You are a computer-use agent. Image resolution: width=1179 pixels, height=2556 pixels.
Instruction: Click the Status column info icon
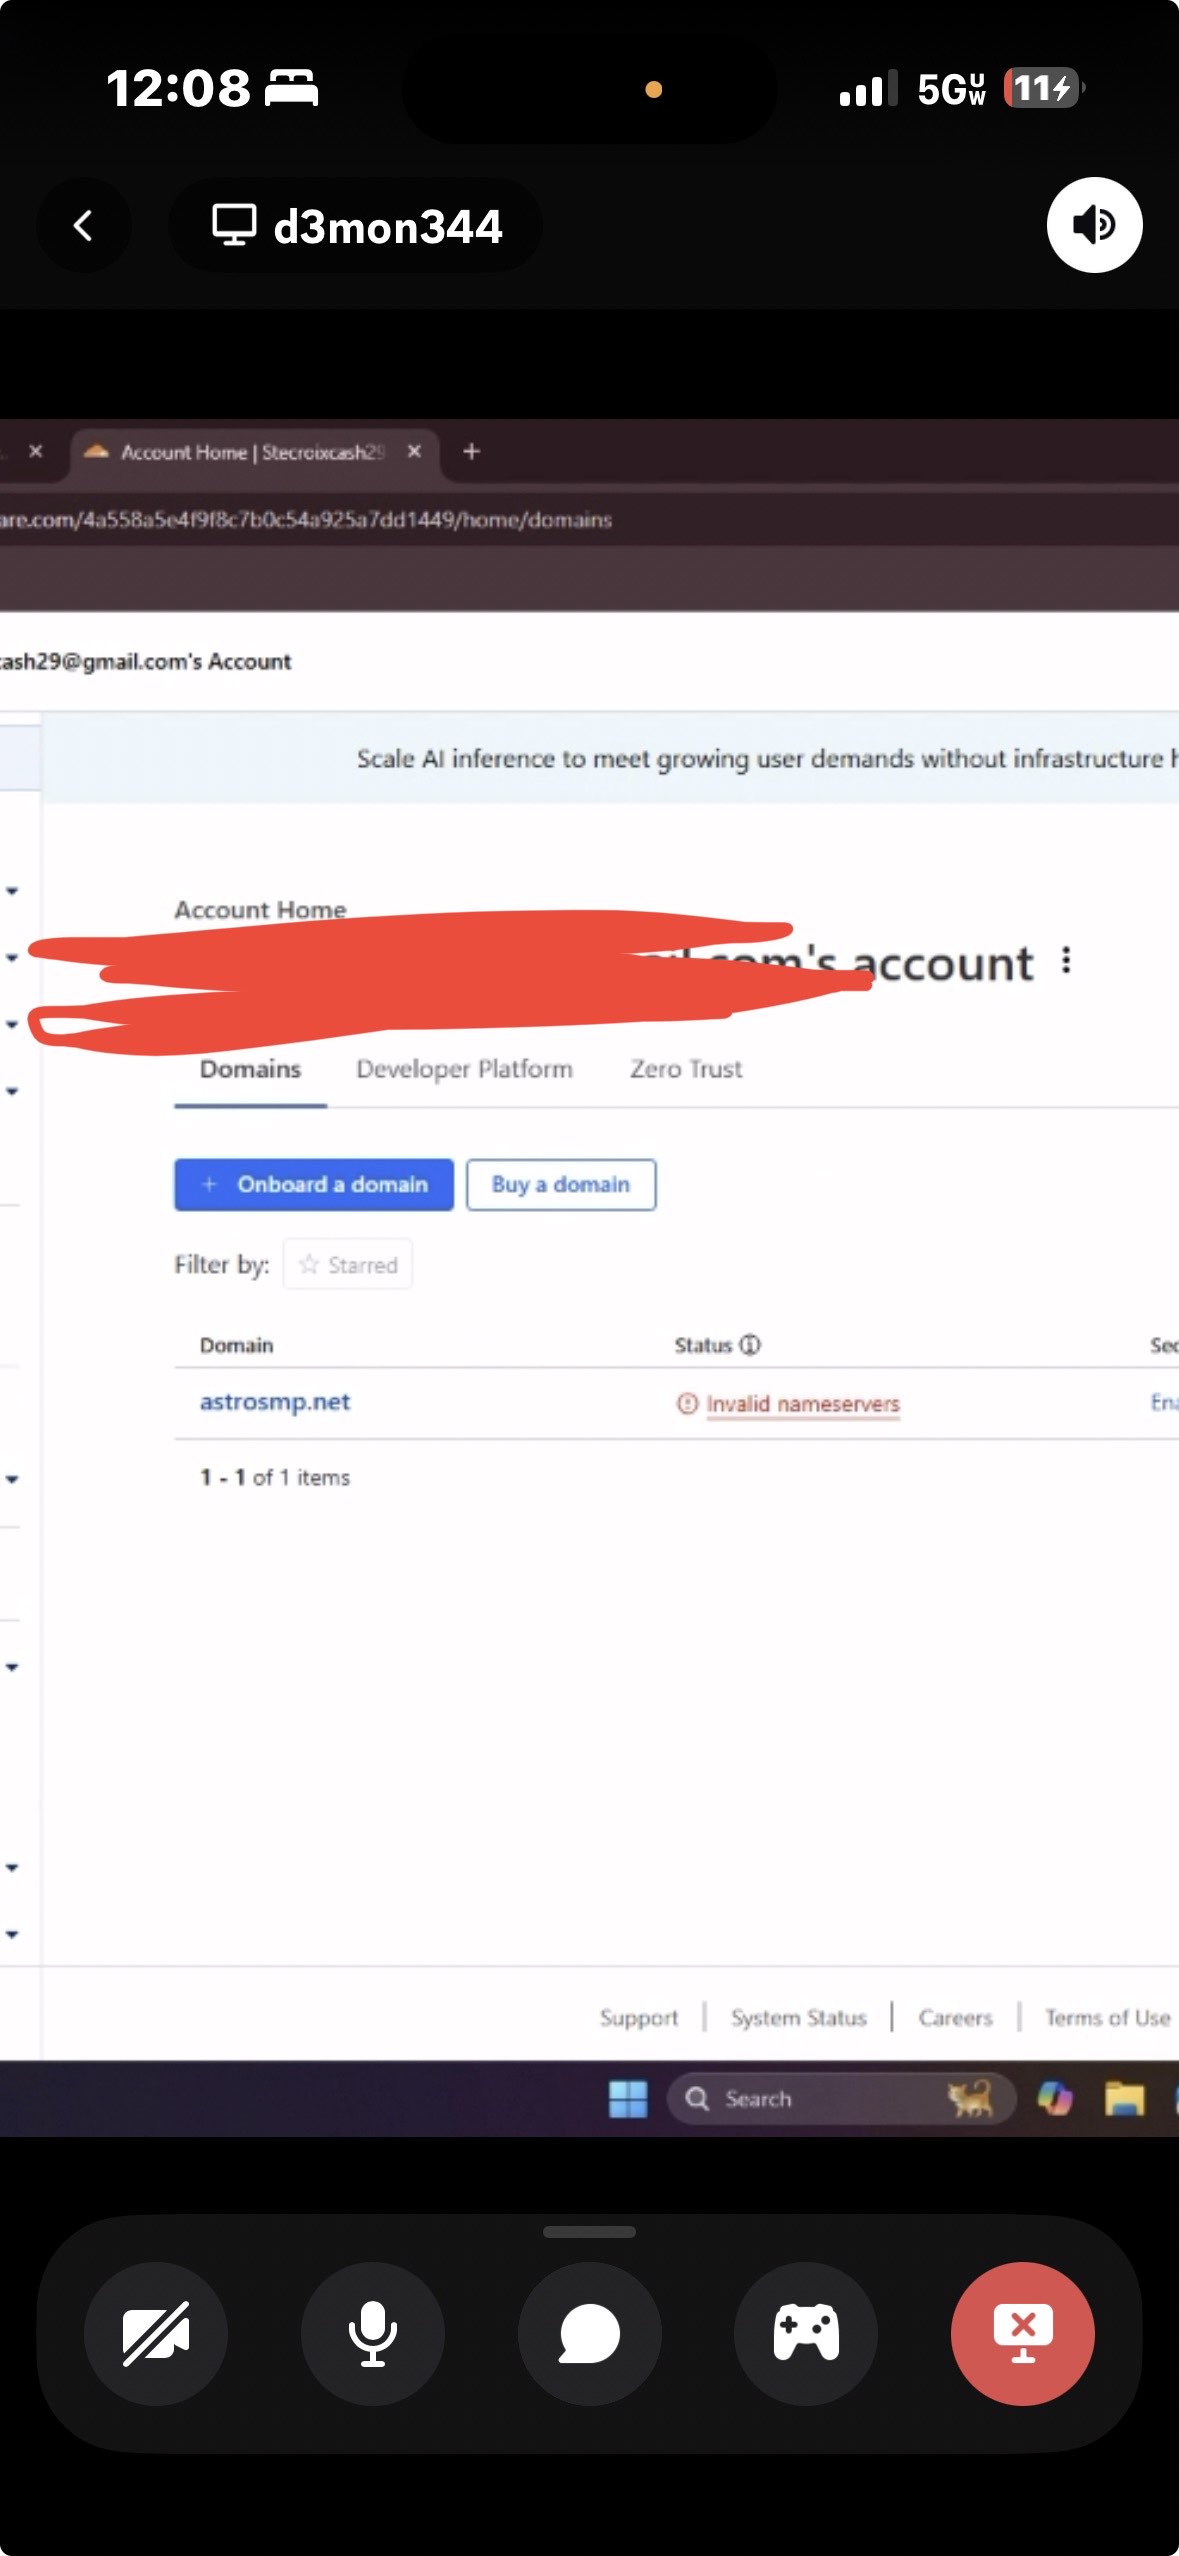[x=750, y=1345]
